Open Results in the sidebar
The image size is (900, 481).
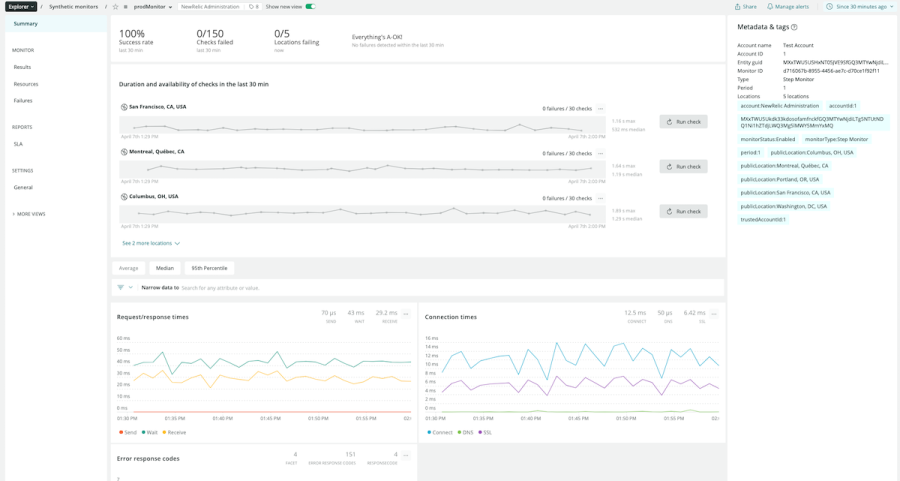tap(22, 67)
